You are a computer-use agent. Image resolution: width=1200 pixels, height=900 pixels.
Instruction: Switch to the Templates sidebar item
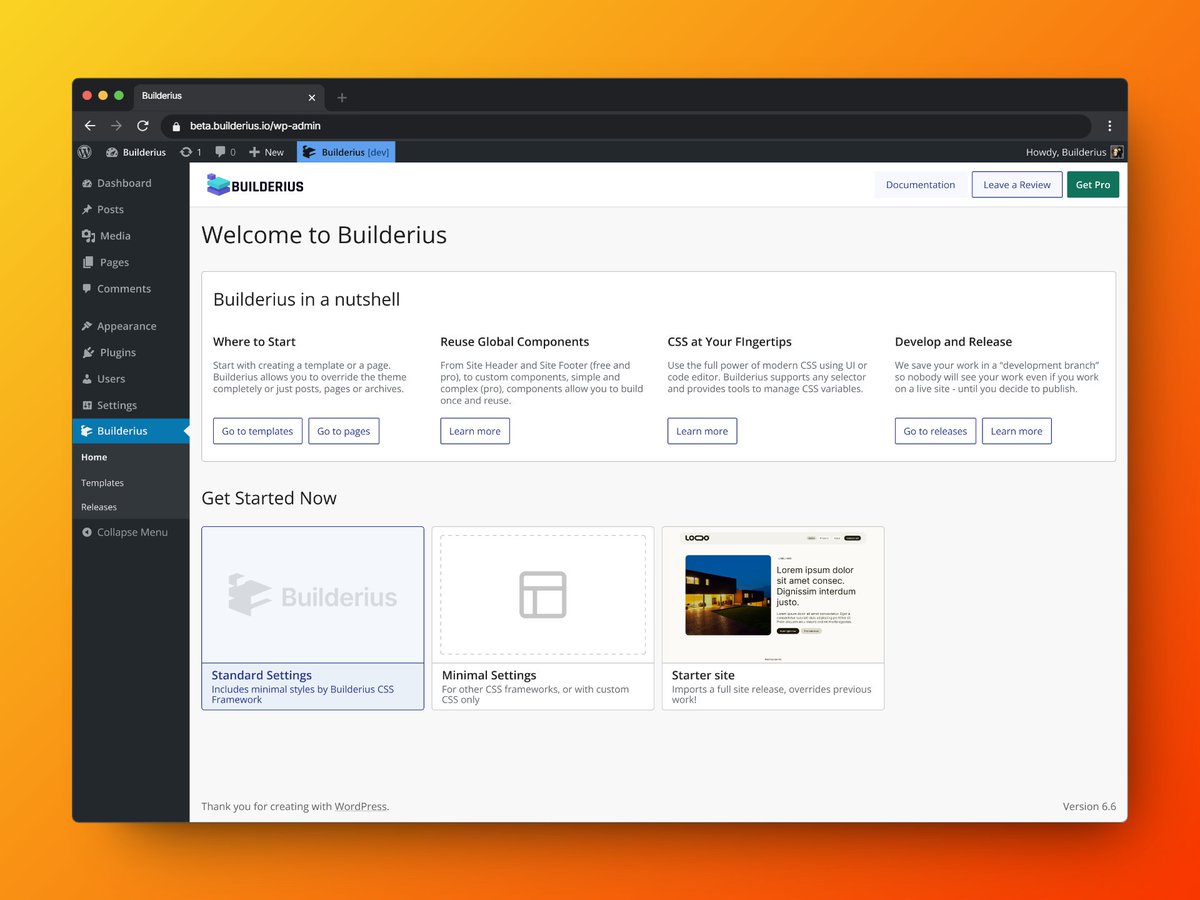pyautogui.click(x=102, y=482)
